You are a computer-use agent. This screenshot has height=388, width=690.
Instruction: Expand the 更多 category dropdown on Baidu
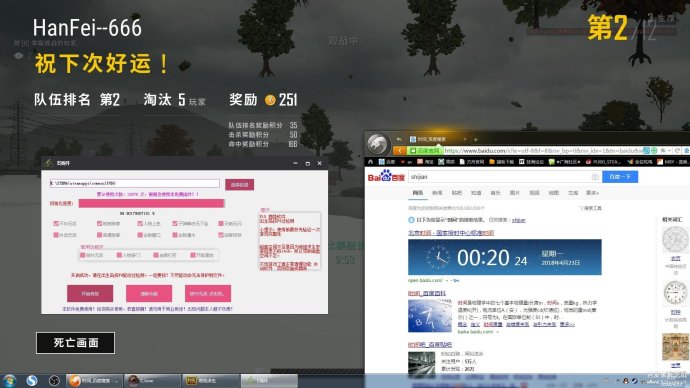point(592,193)
